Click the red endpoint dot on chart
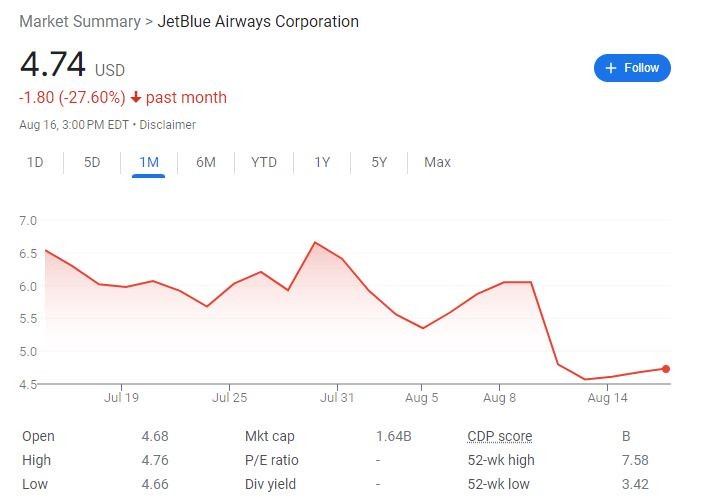This screenshot has width=717, height=503. [666, 369]
